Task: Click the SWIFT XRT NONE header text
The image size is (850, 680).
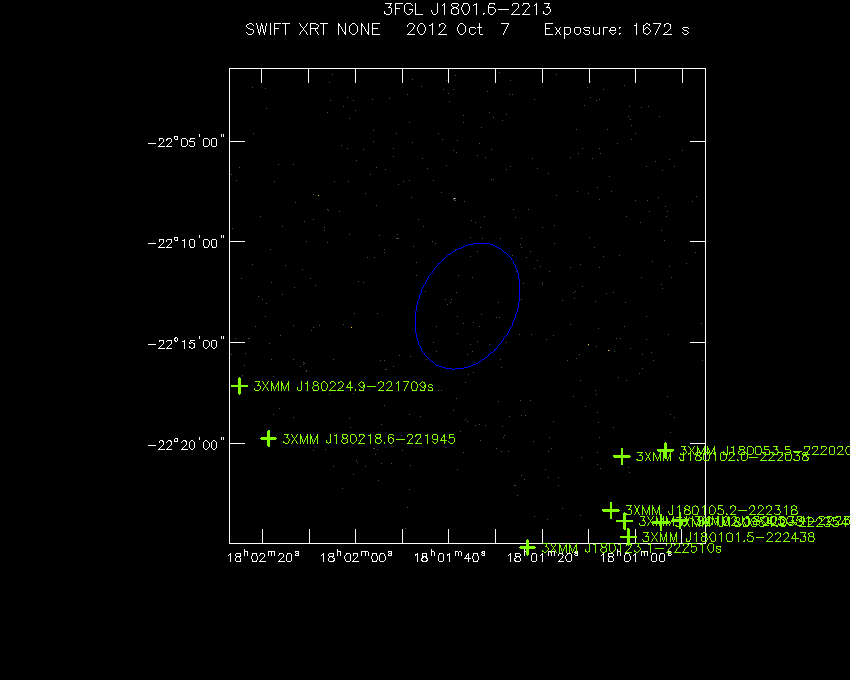Action: click(x=313, y=29)
